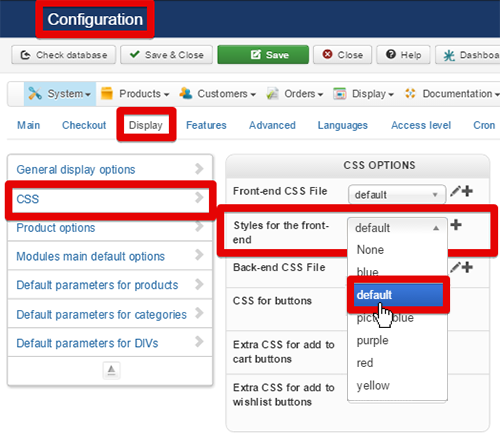Go to the Dashboard button
Screen dimensions: 500x438
(468, 55)
